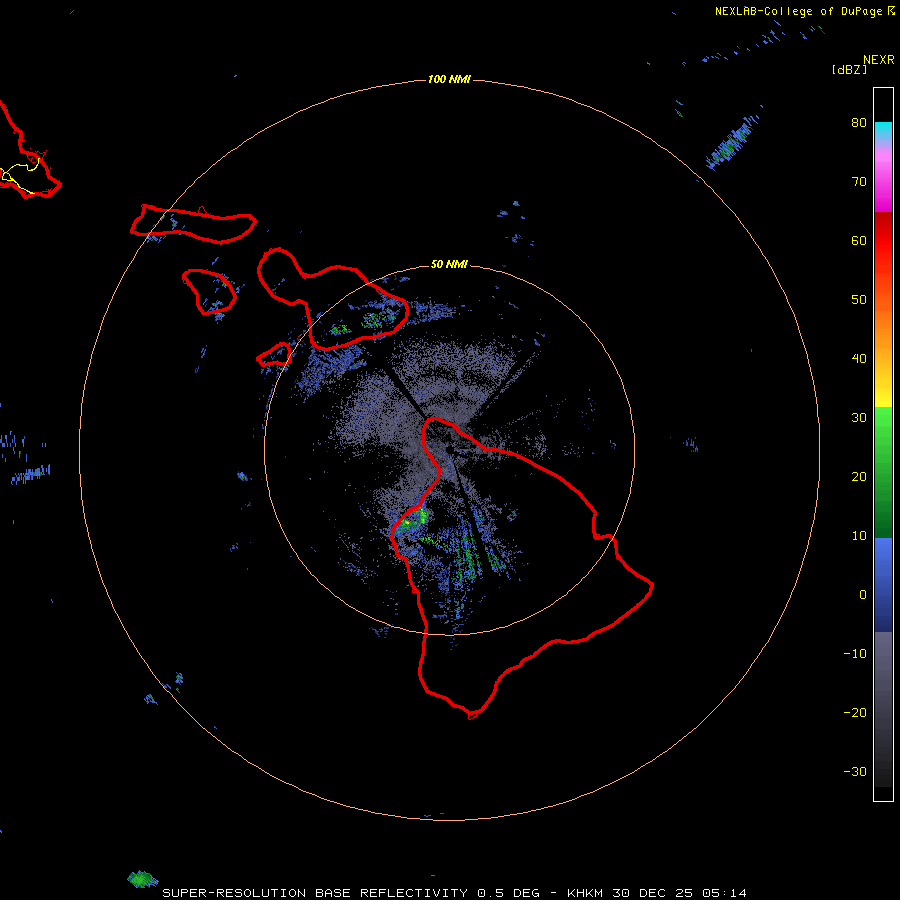Click inside the Molokai island outline

click(x=193, y=224)
